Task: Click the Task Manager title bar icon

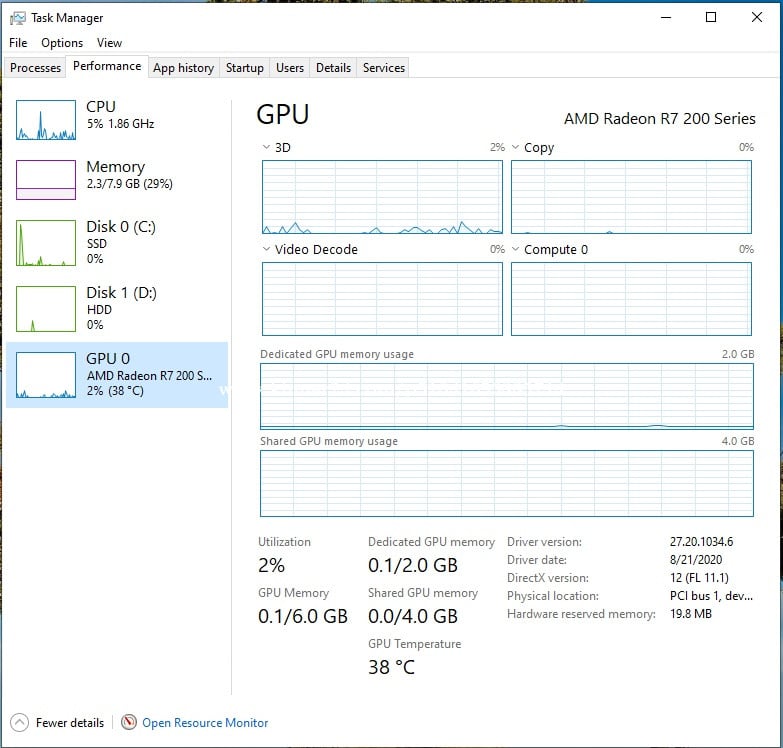Action: click(18, 17)
